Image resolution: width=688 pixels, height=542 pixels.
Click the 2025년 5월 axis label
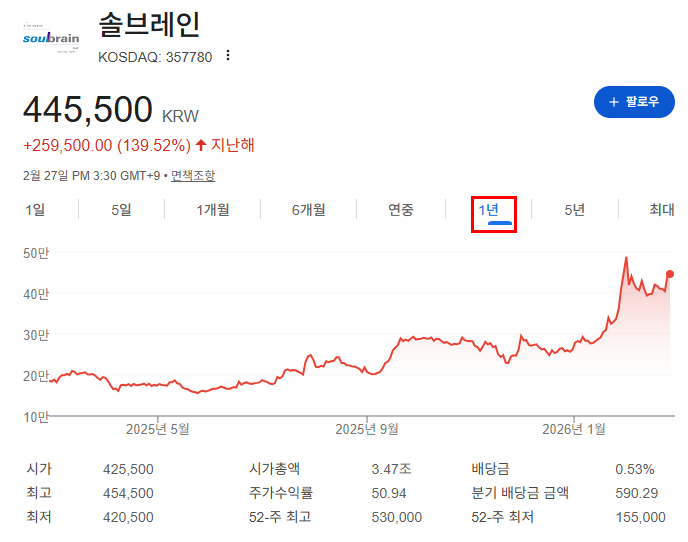pos(158,429)
